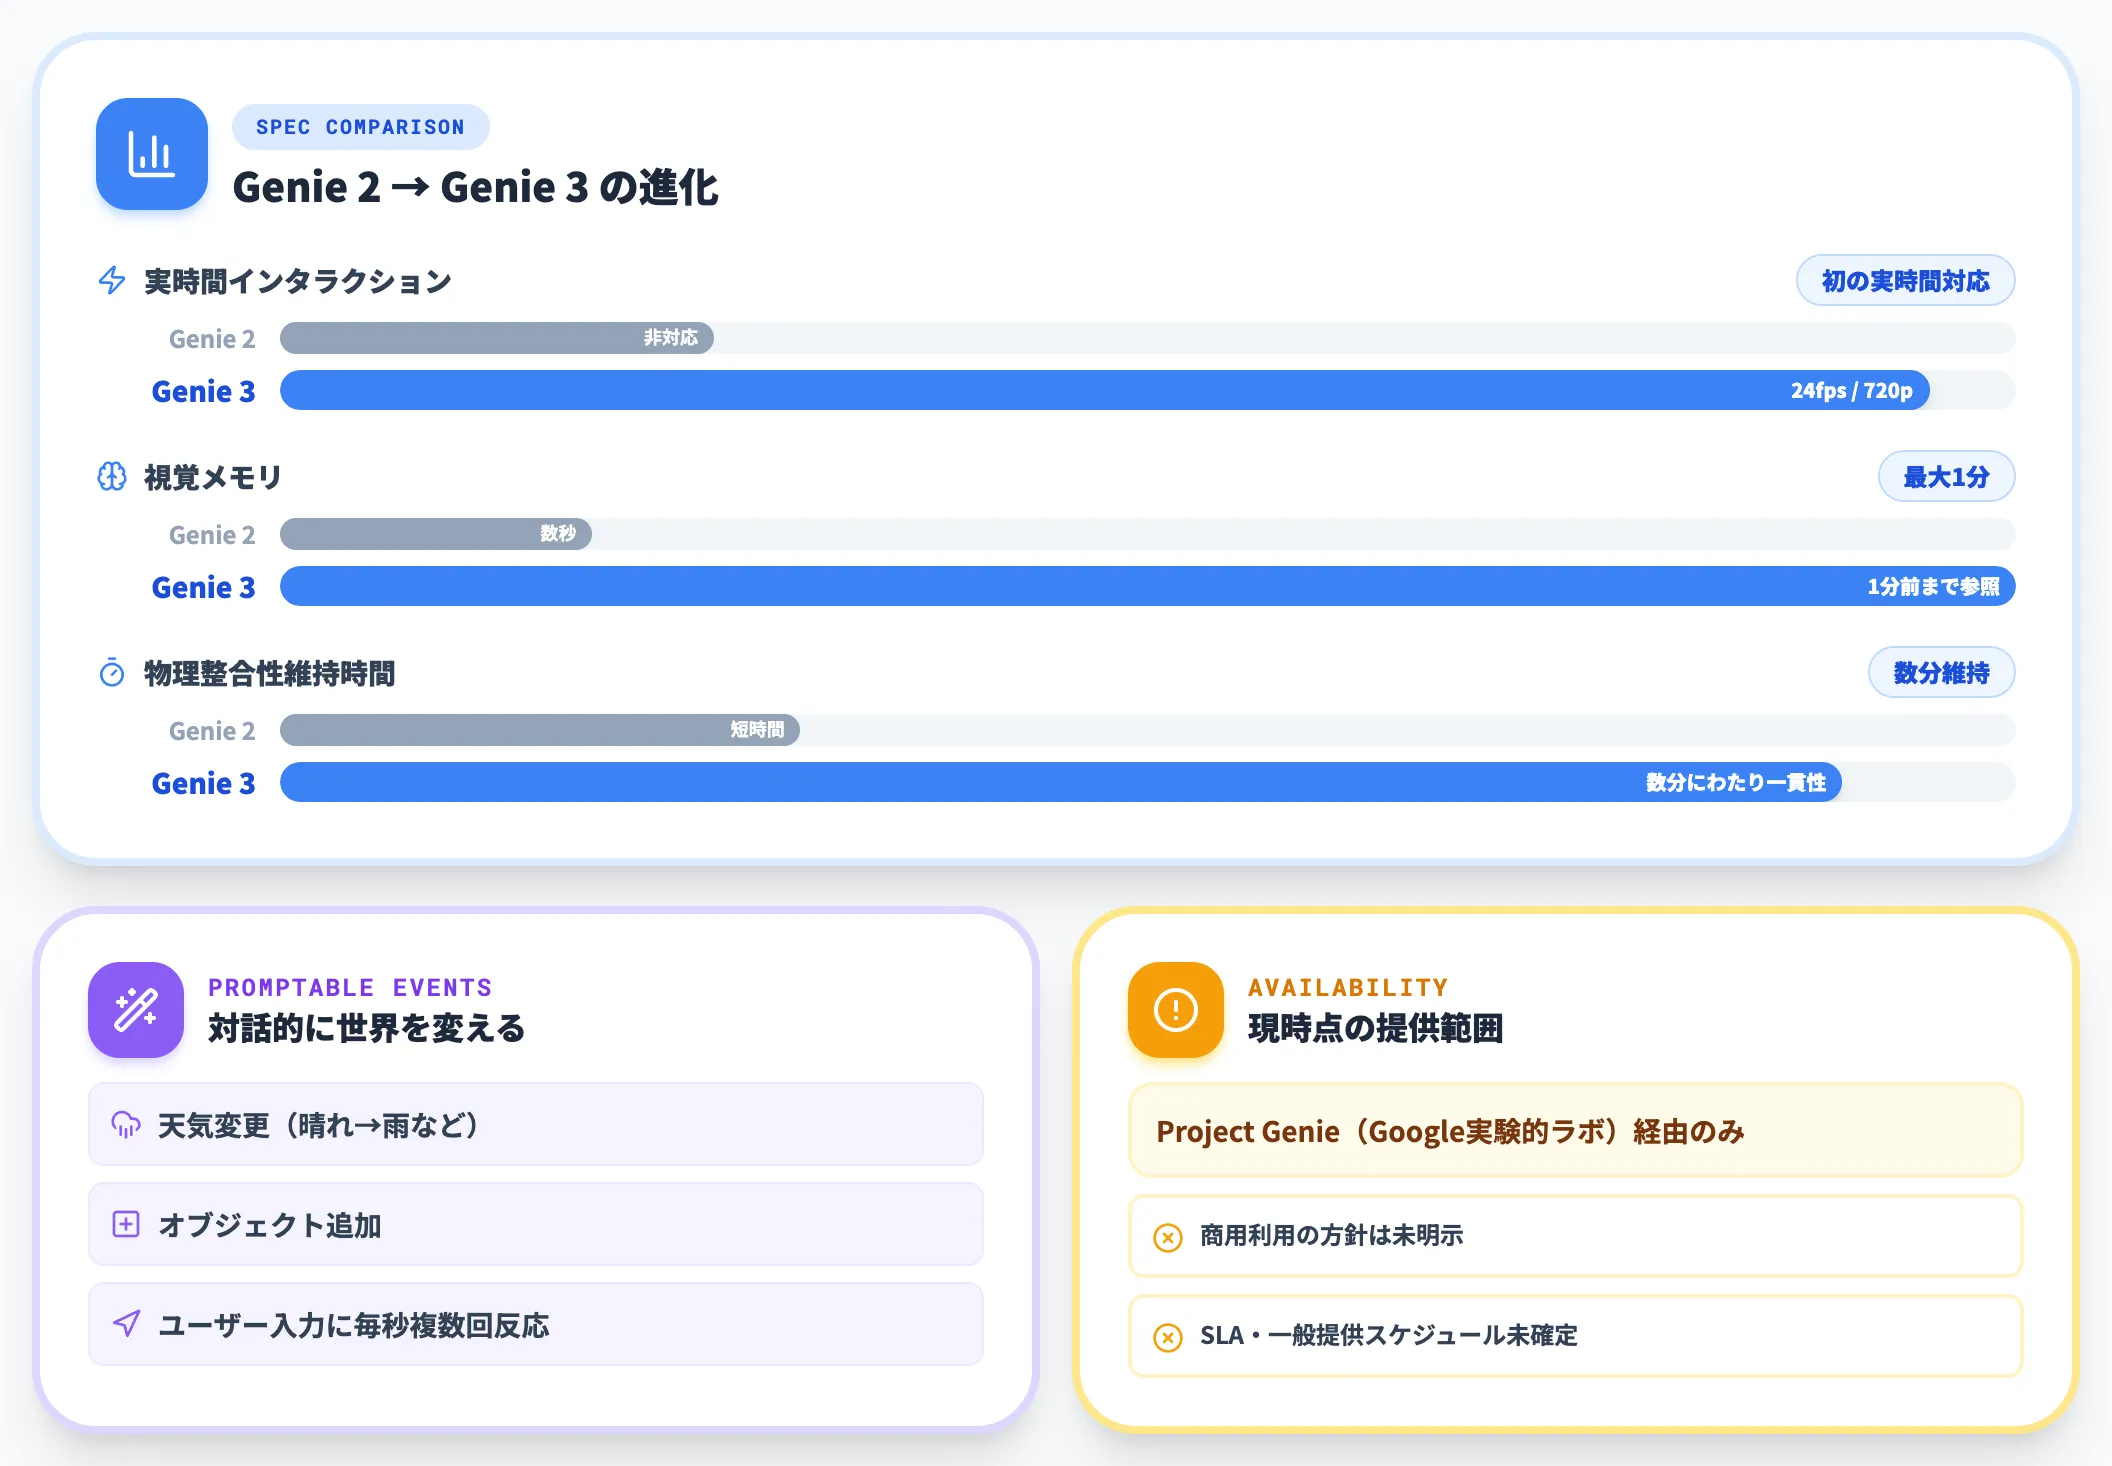
Task: Click the lightning bolt icon beside 実時間インタラクション
Action: point(112,281)
